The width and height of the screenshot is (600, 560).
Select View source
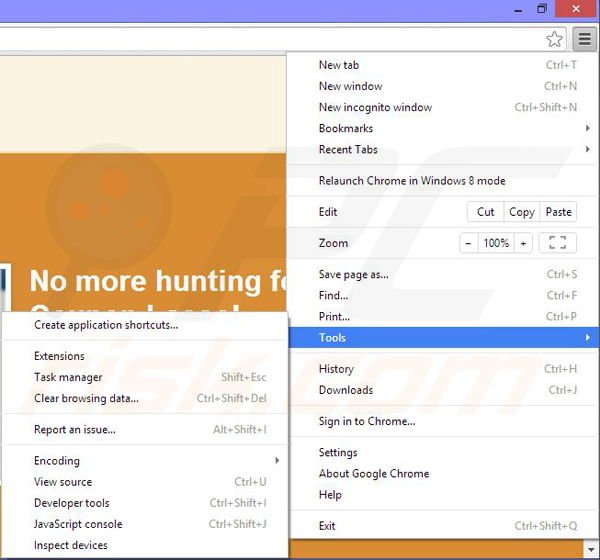pos(145,482)
